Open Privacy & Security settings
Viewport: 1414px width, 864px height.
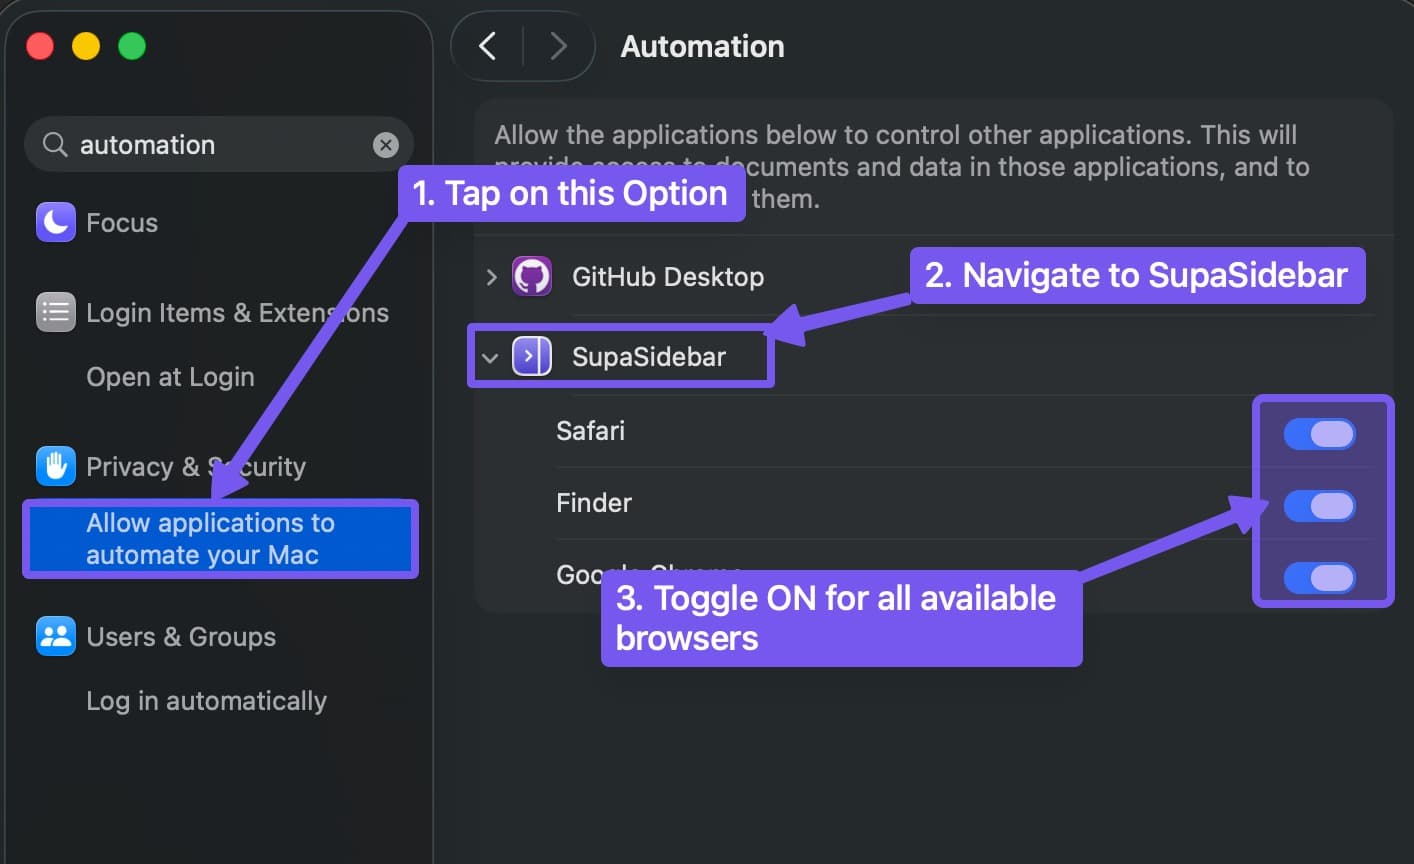[196, 465]
